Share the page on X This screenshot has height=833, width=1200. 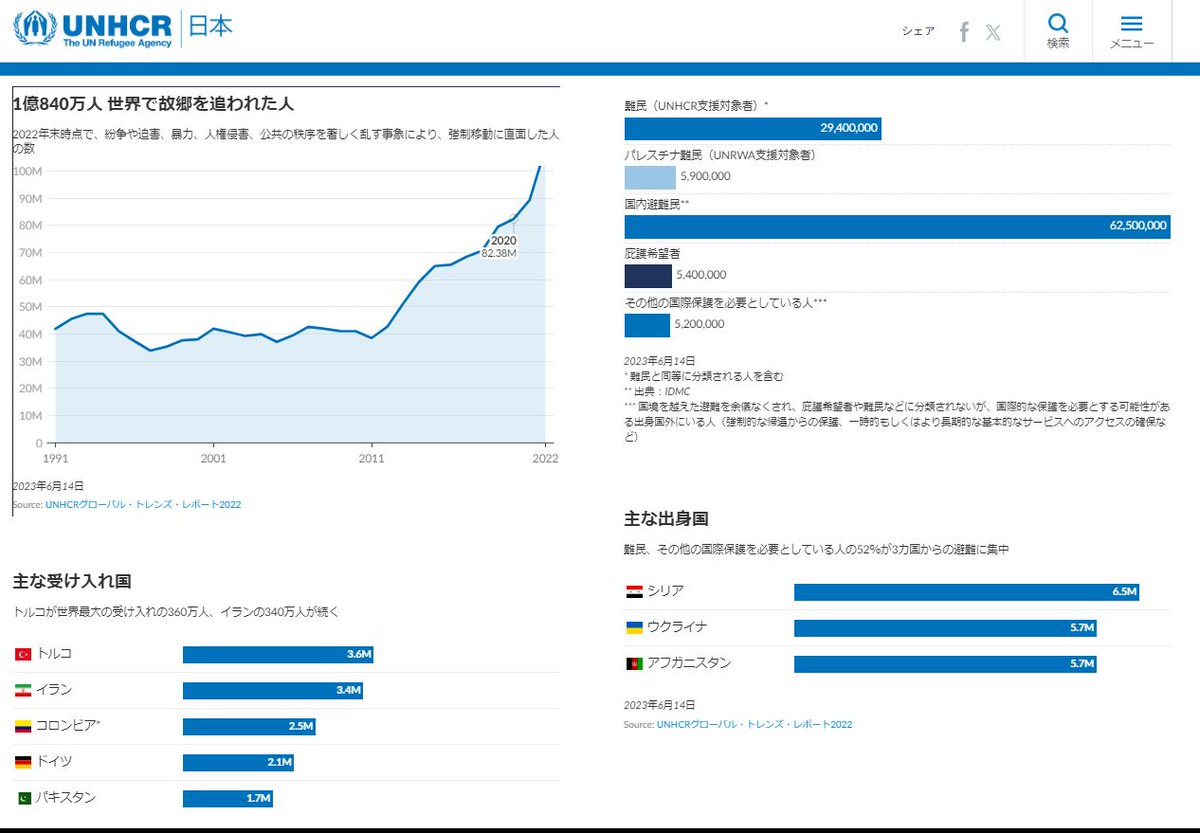993,32
